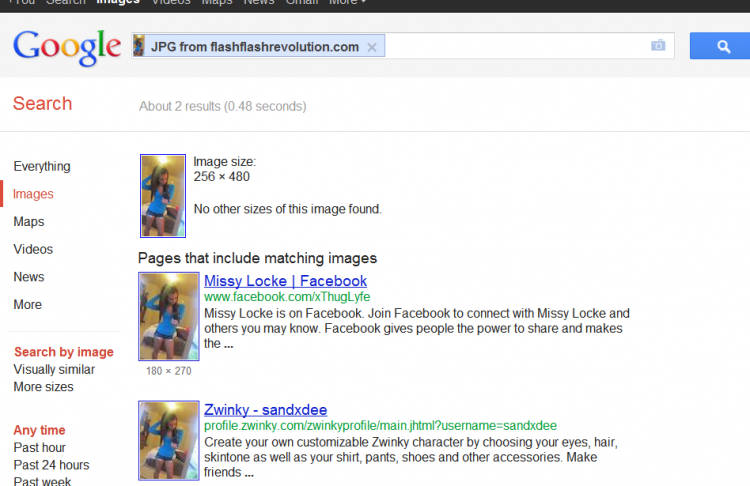
Task: Open Maps in the top black bar
Action: (217, 2)
